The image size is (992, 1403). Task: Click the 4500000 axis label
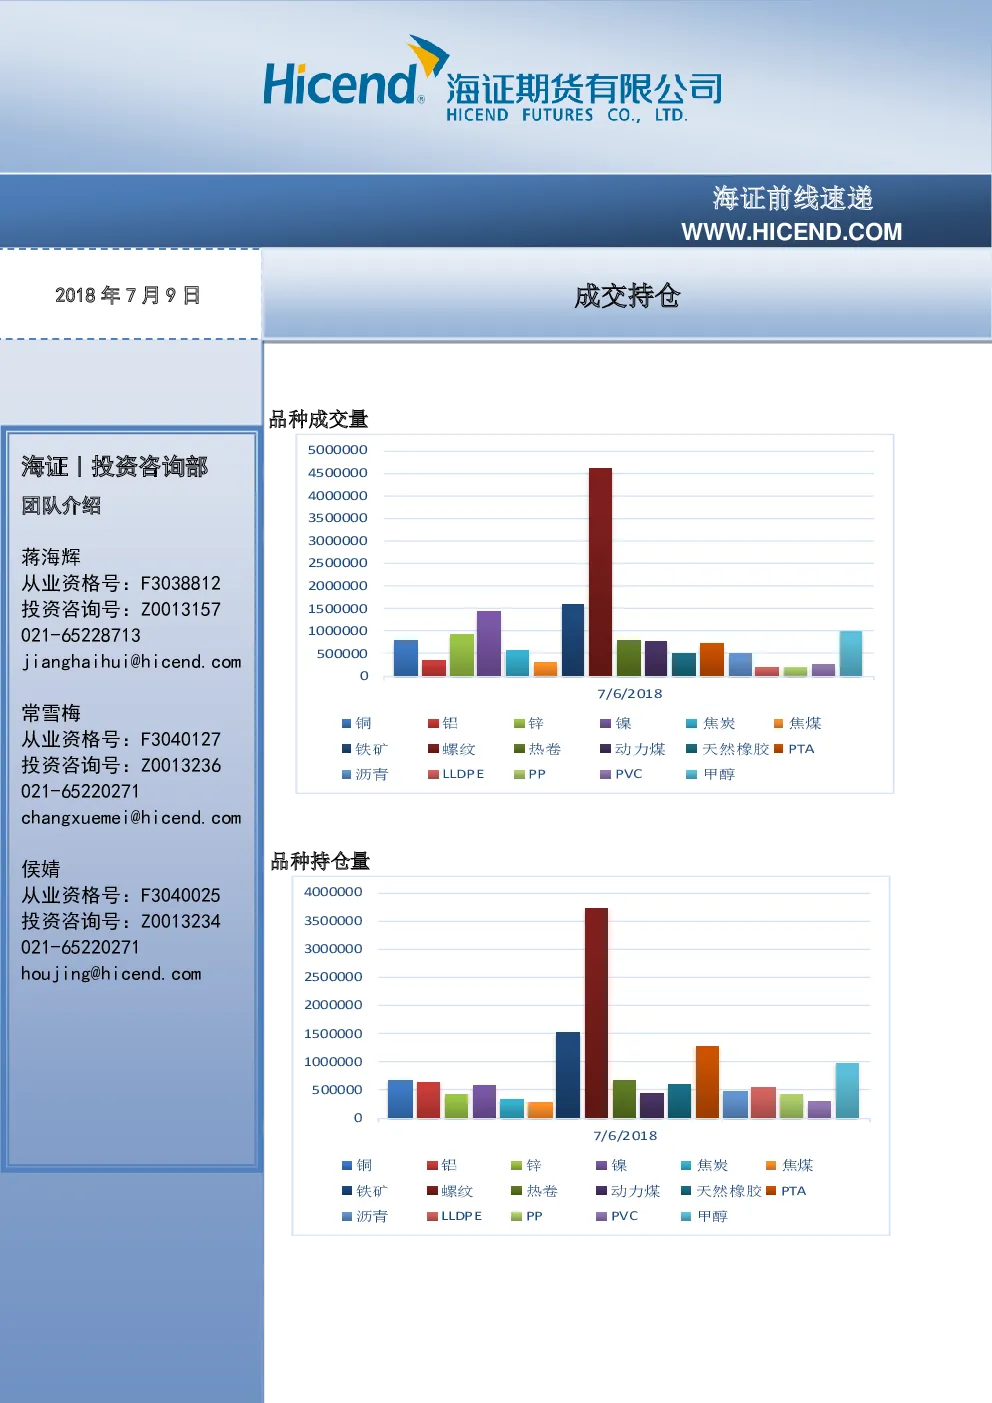point(338,473)
